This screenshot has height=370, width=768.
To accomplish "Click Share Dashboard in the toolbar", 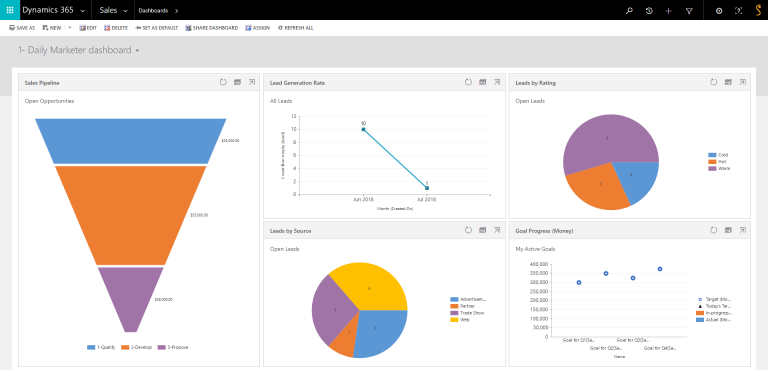I will coord(212,28).
